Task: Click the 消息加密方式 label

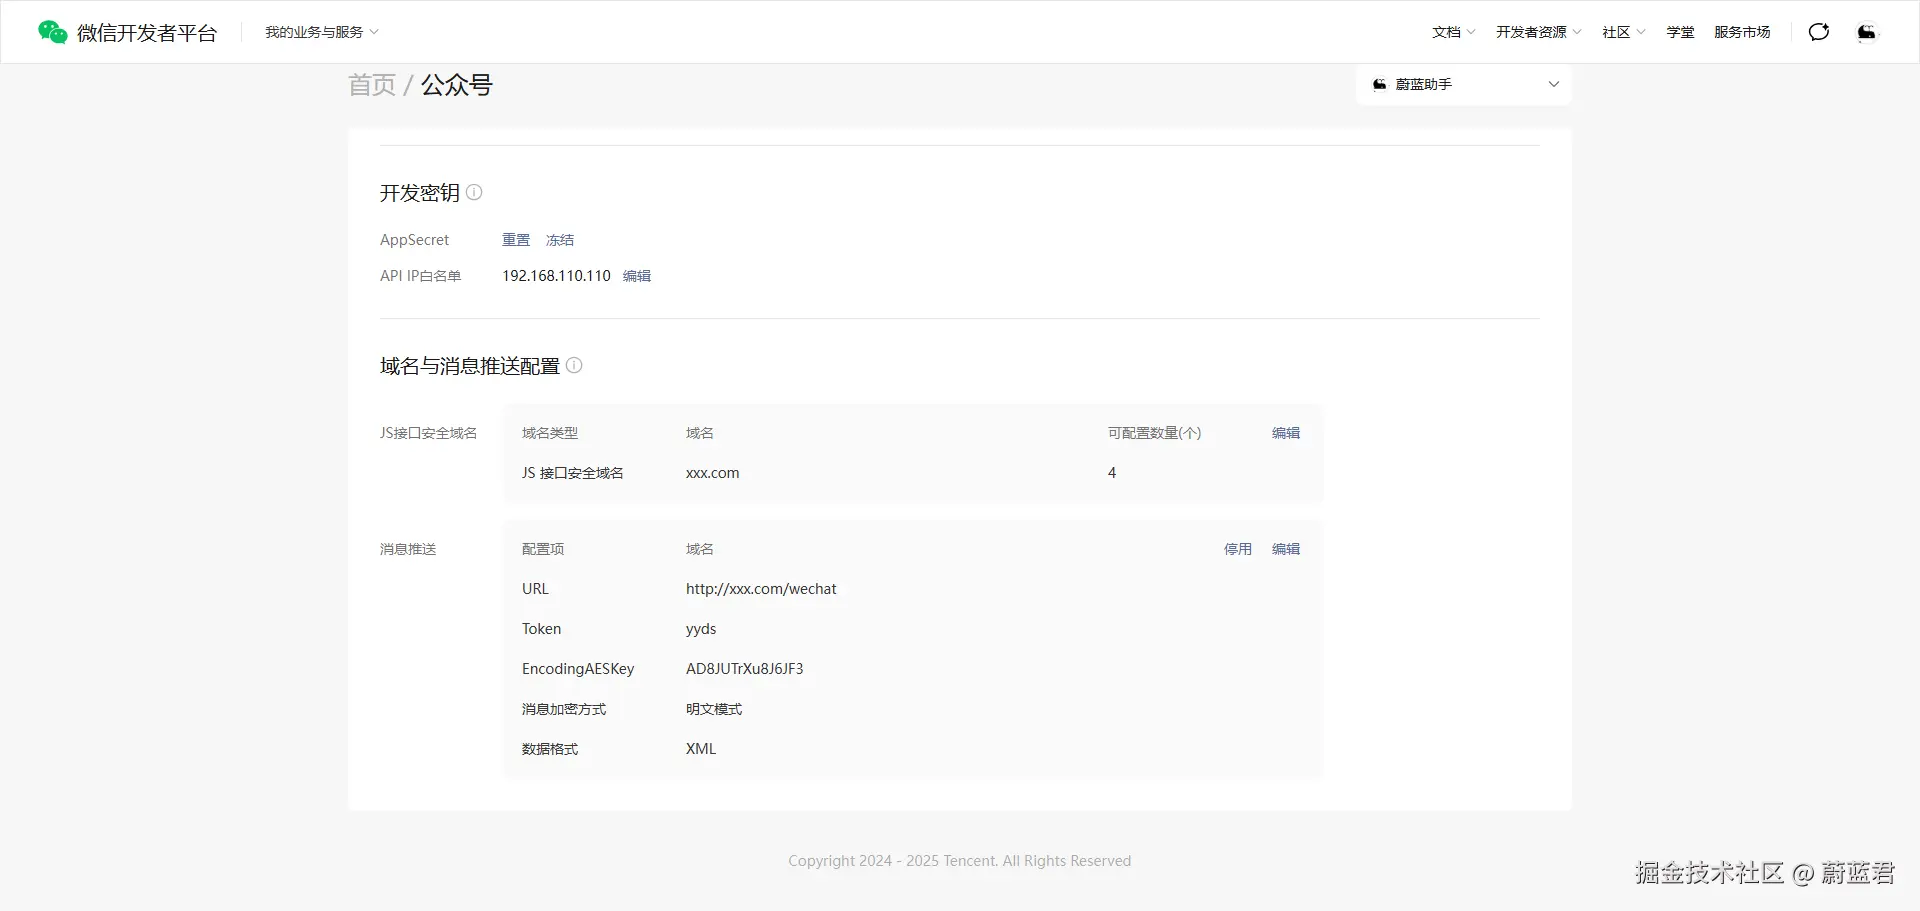Action: point(564,709)
